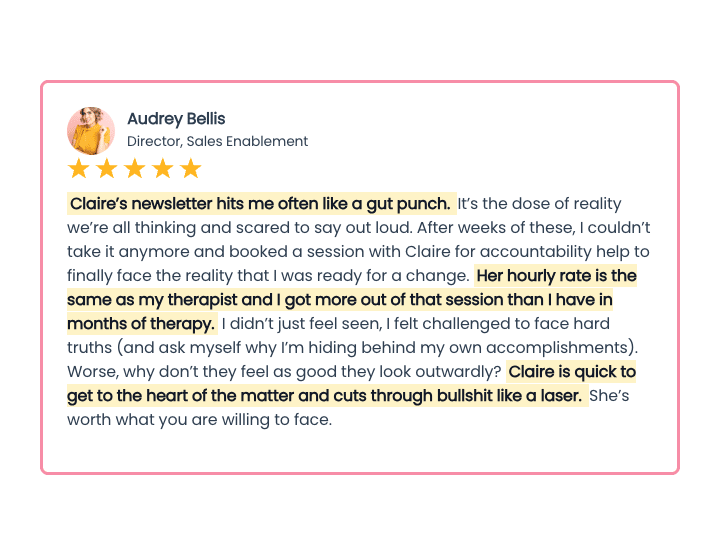Click the highlighted "Her hourly rate" phrase
Screen dimensions: 720x555
556,276
